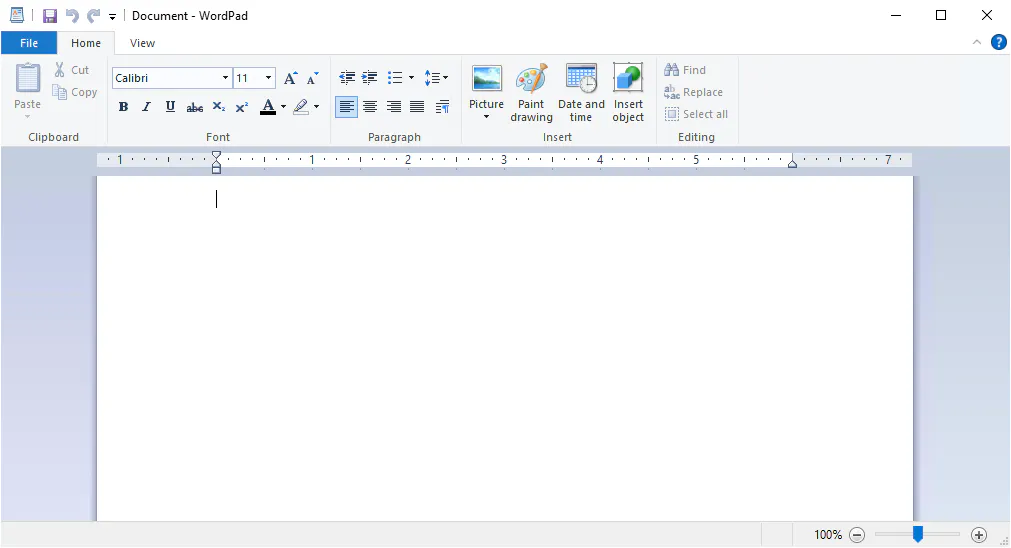Viewport: 1011px width, 548px height.
Task: Click the Save icon in quick access toolbar
Action: 50,15
